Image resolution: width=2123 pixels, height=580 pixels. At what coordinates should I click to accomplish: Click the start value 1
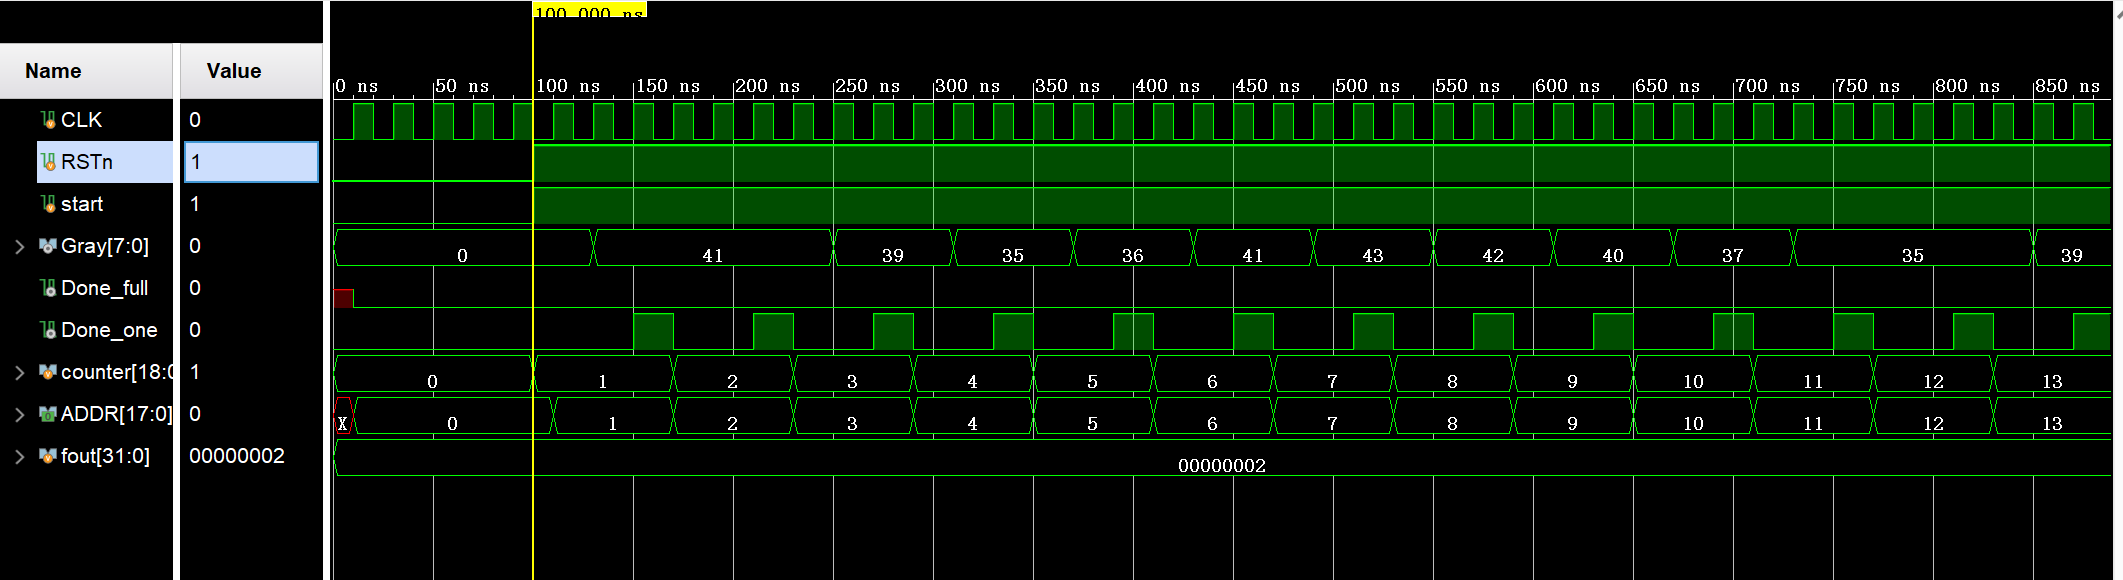195,204
